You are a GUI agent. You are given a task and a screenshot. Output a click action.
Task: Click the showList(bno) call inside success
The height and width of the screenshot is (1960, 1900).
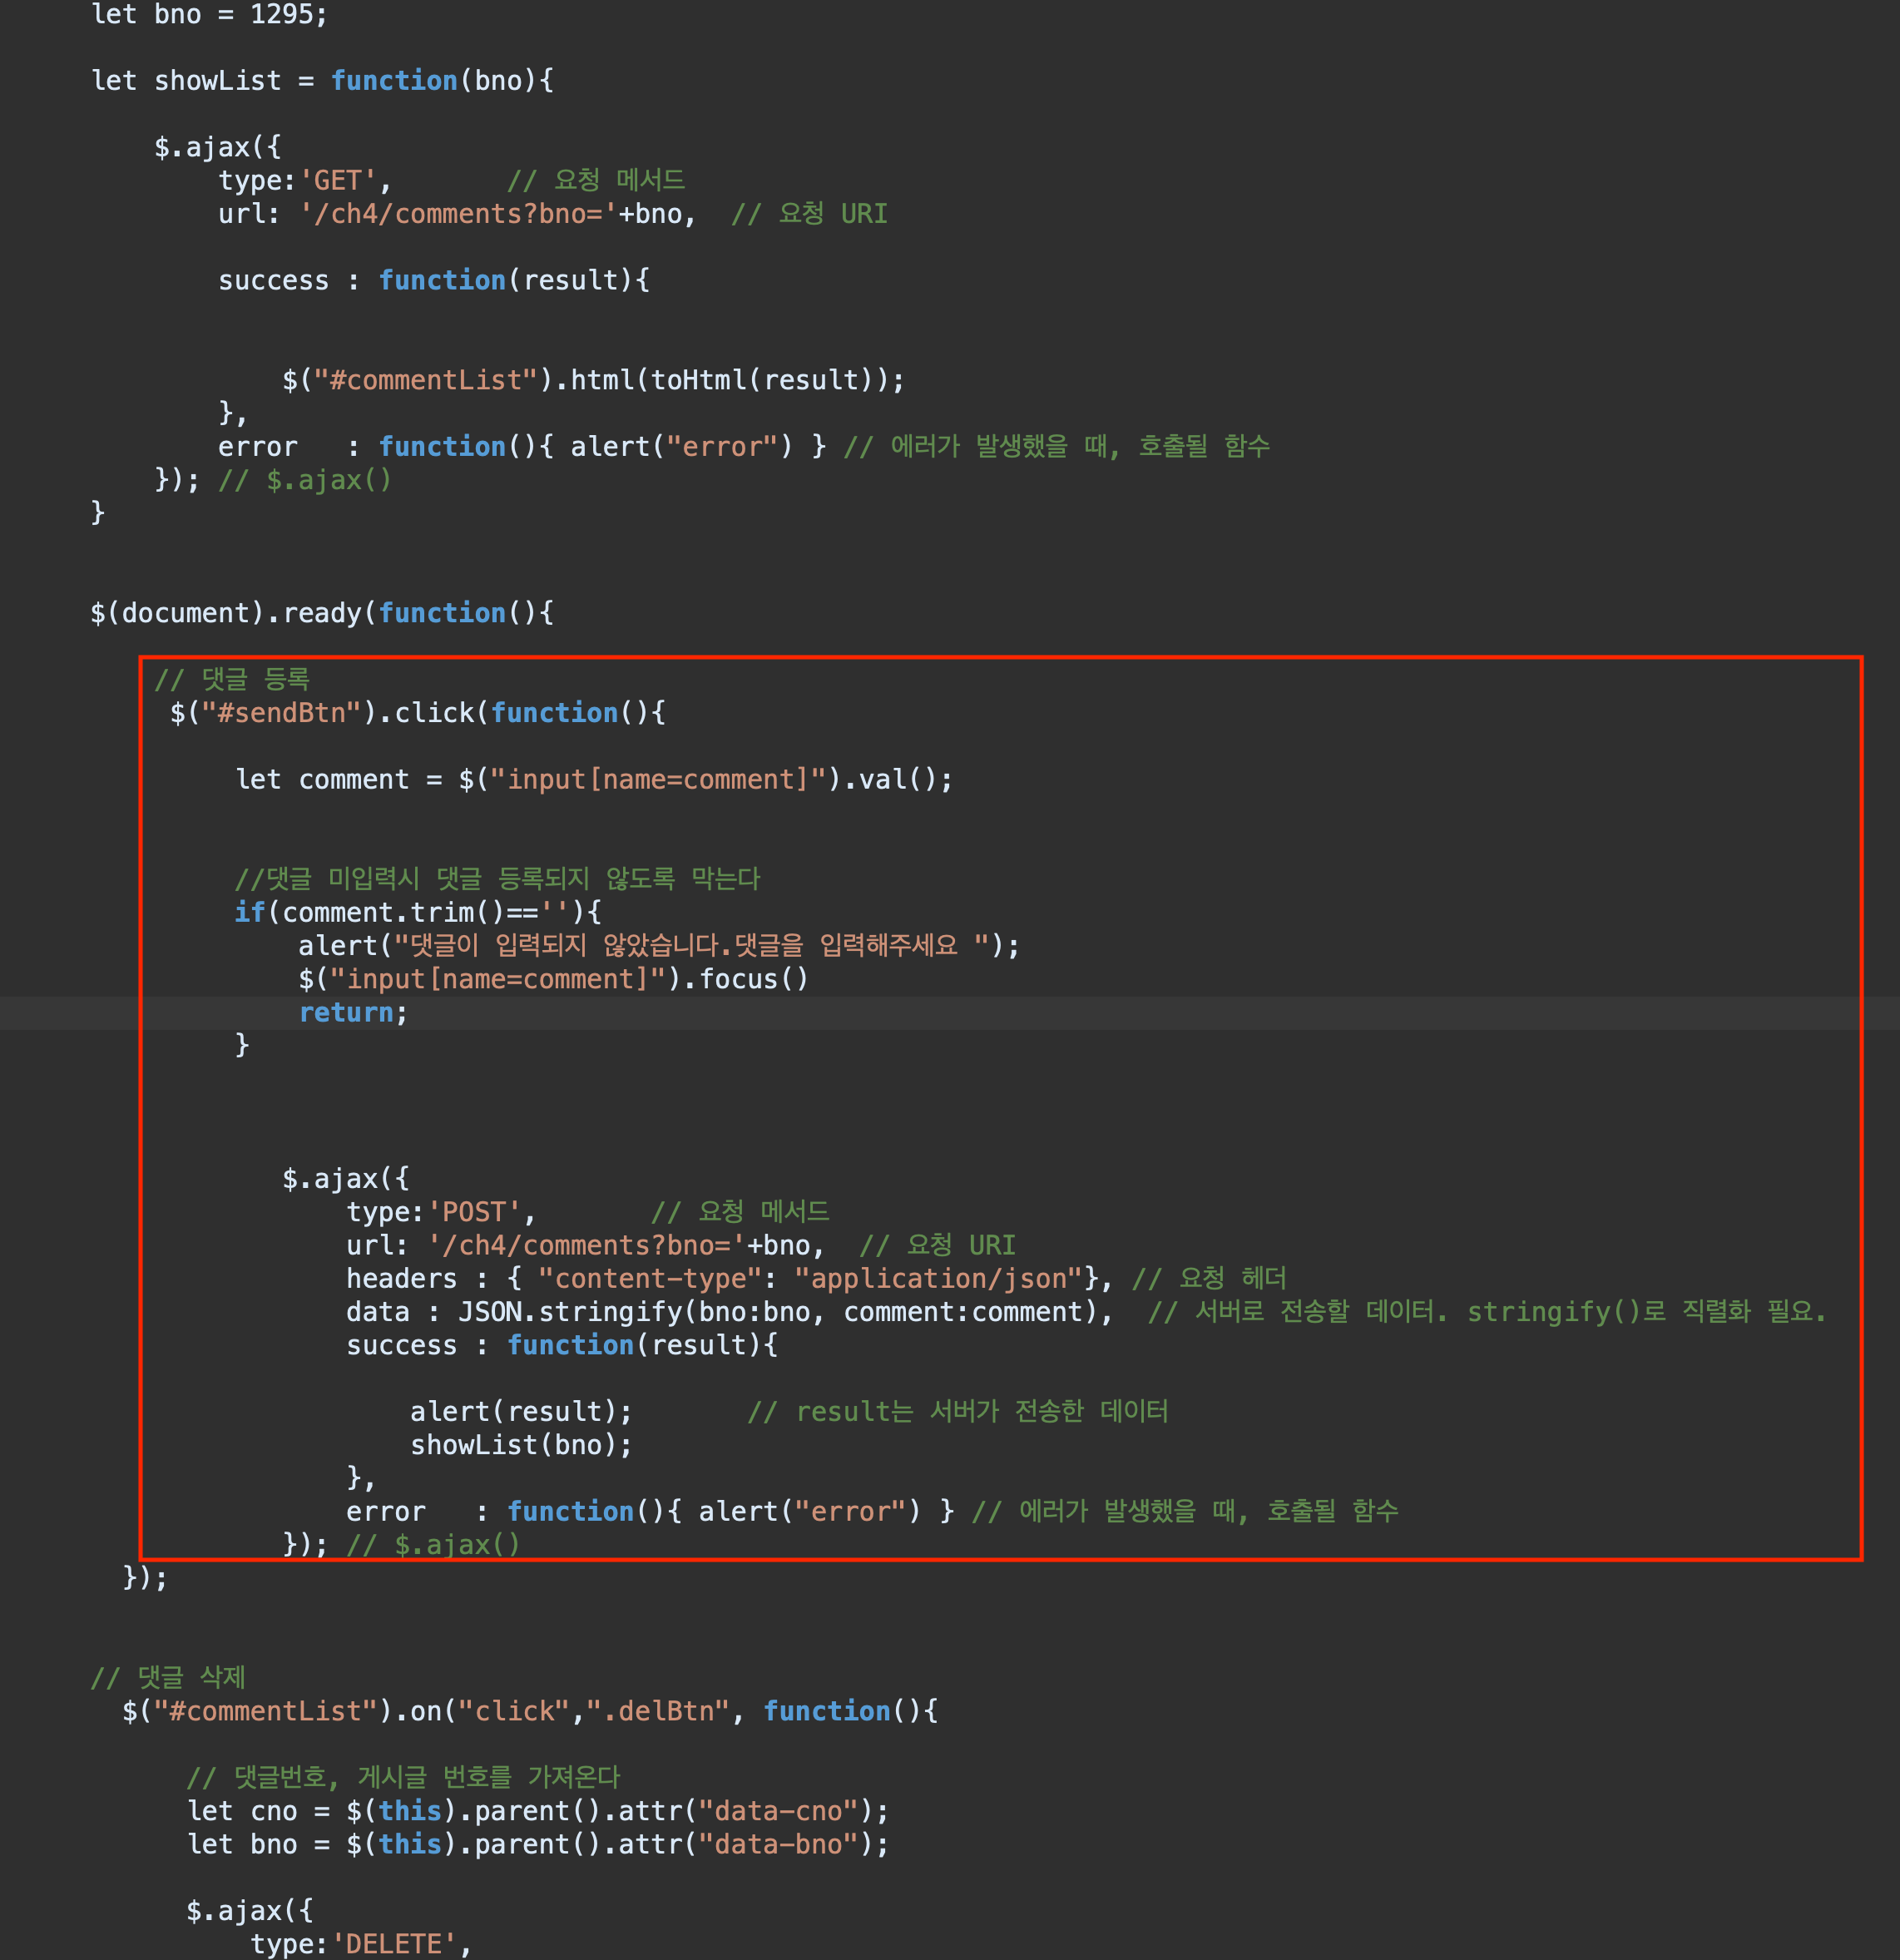coord(520,1445)
